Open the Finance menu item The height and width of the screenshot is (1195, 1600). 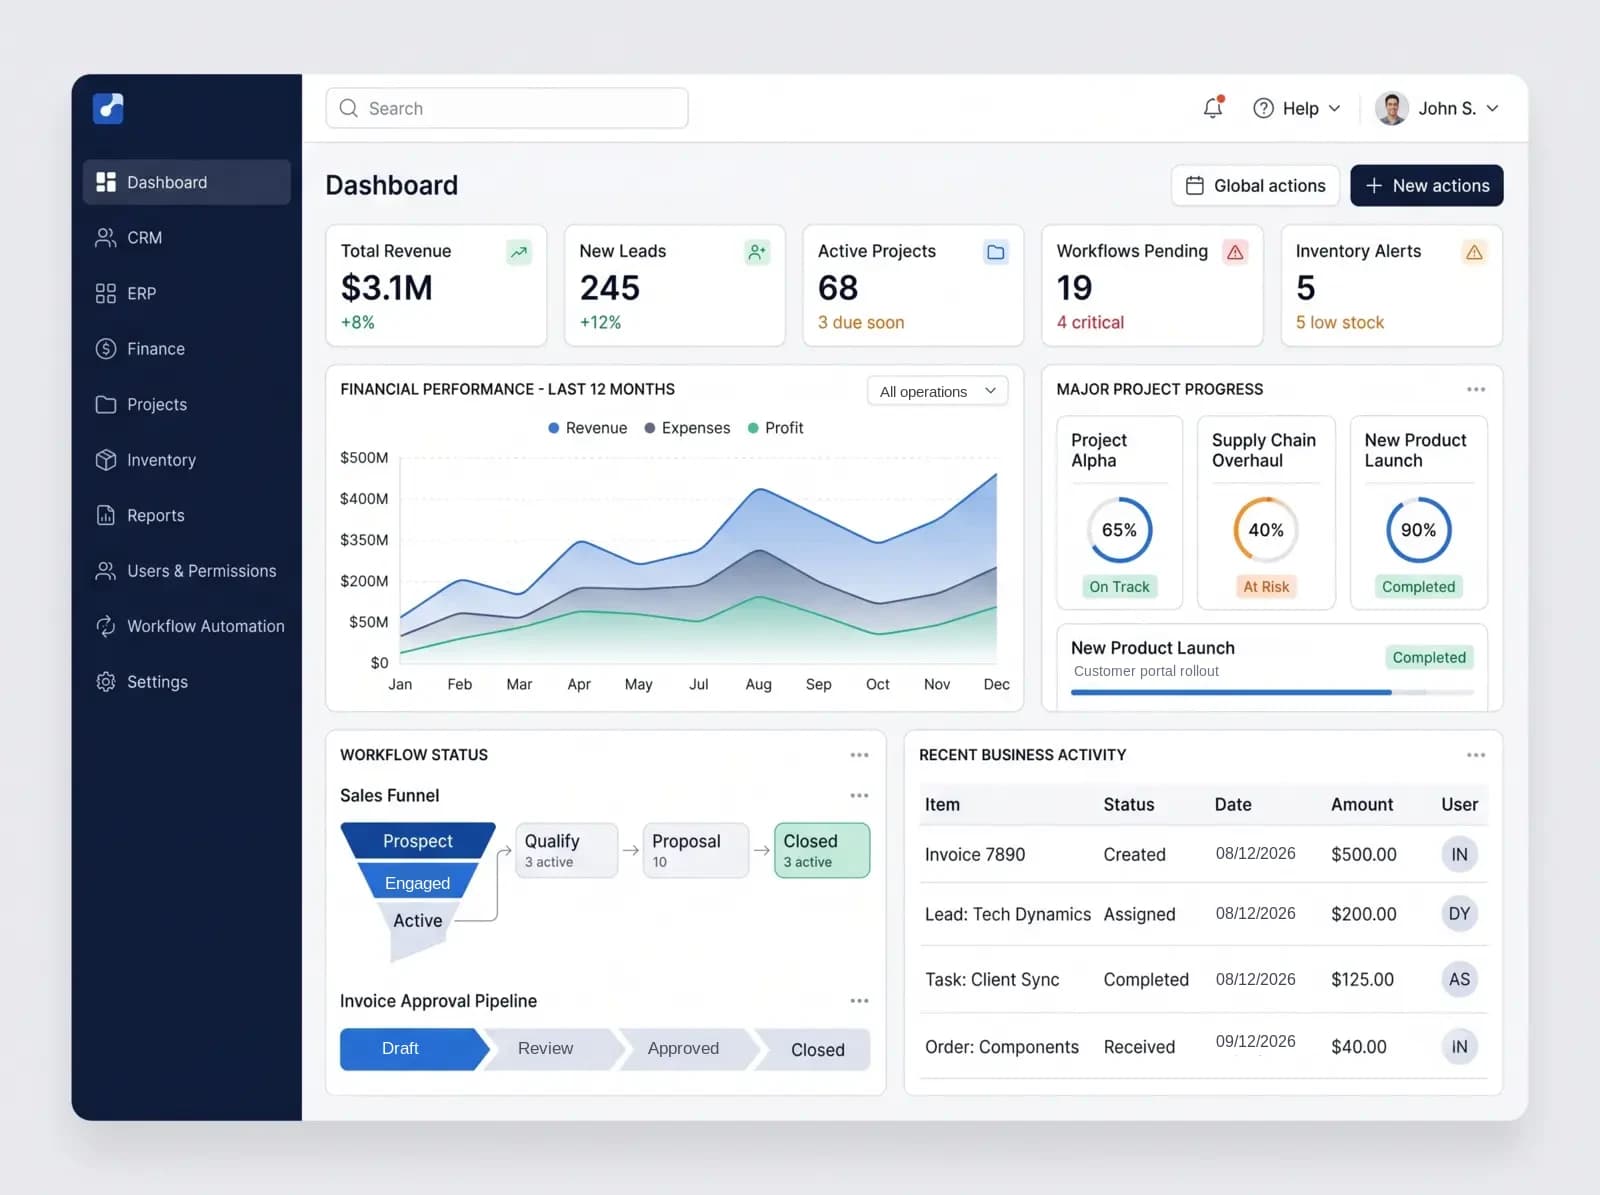click(187, 349)
